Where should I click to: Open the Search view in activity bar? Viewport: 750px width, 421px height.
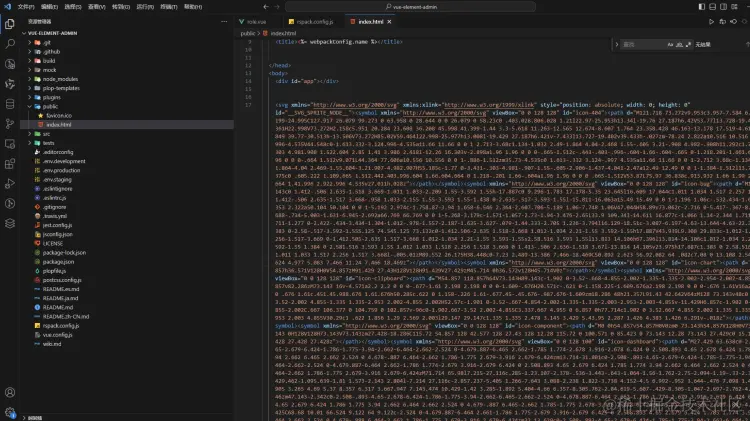click(10, 44)
